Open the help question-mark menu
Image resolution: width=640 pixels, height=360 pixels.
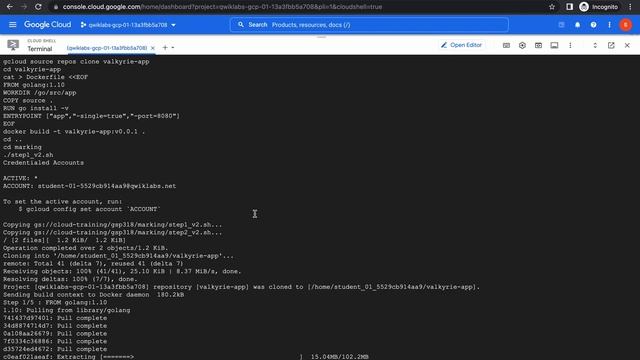[593, 25]
